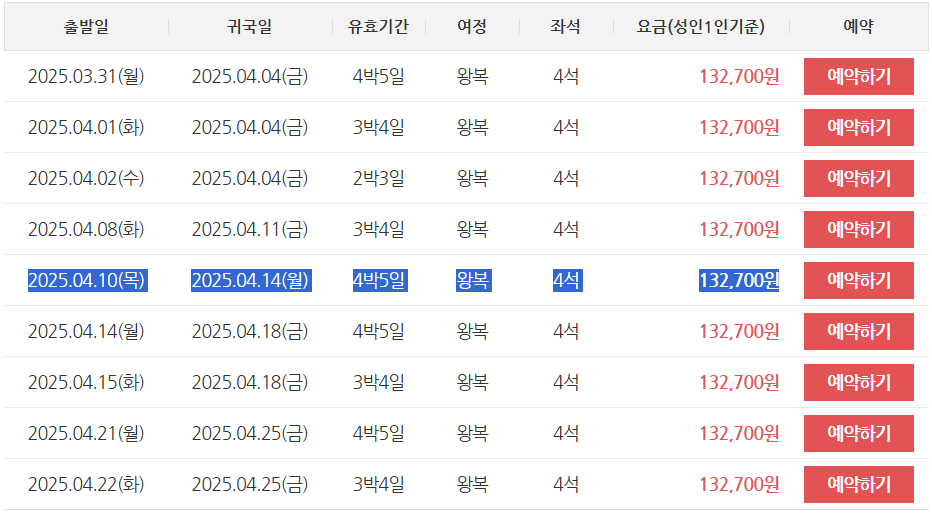Select departure date 2025.04.01(화)
The image size is (932, 522).
[x=86, y=127]
